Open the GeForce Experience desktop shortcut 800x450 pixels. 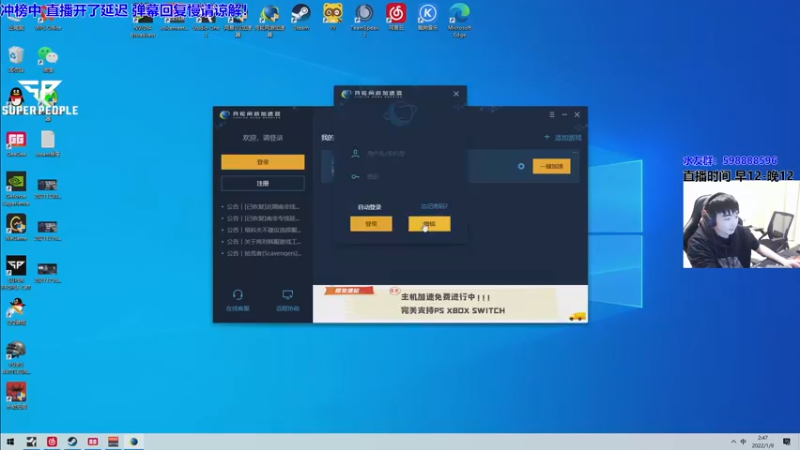click(x=16, y=189)
